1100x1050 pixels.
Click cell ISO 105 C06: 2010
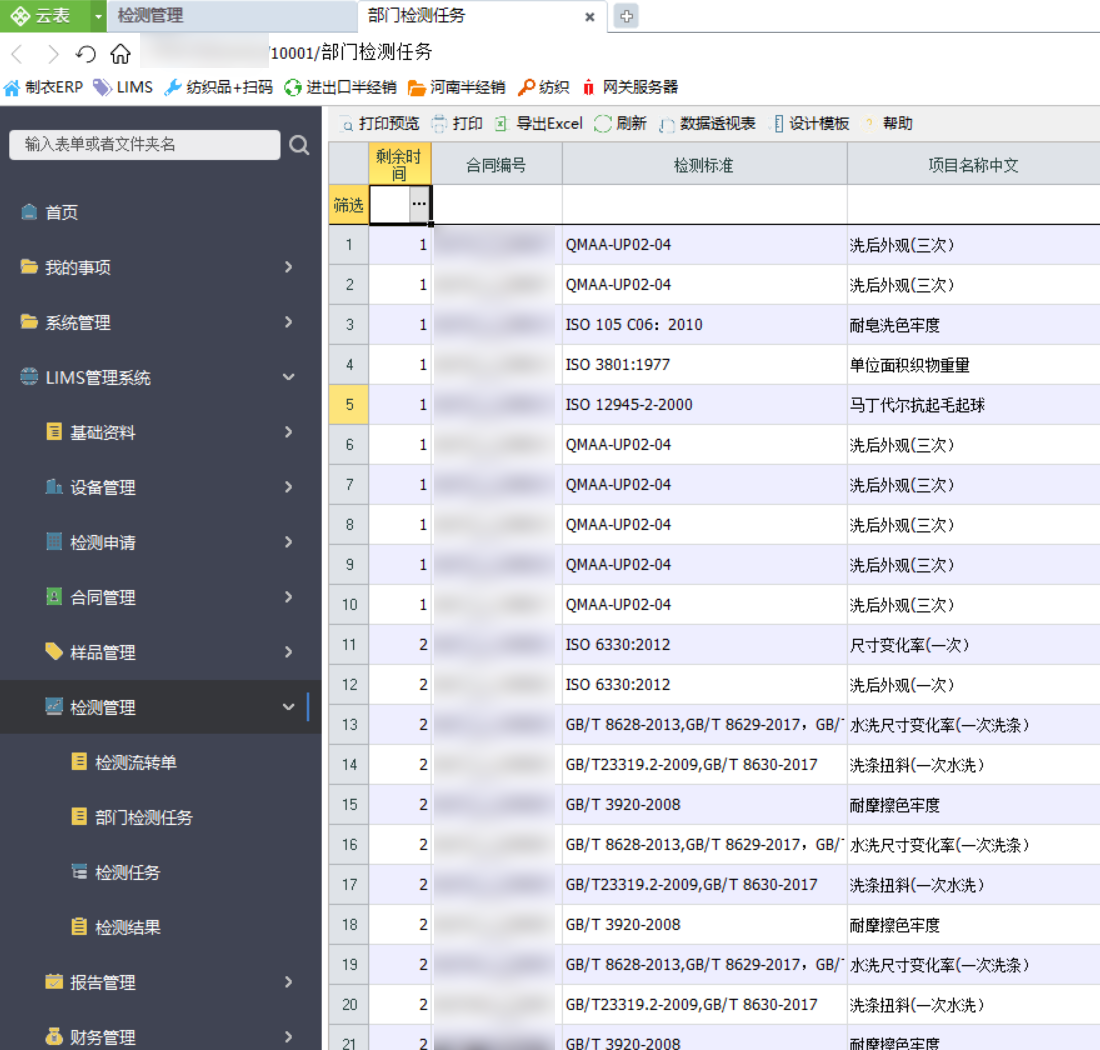pyautogui.click(x=704, y=325)
